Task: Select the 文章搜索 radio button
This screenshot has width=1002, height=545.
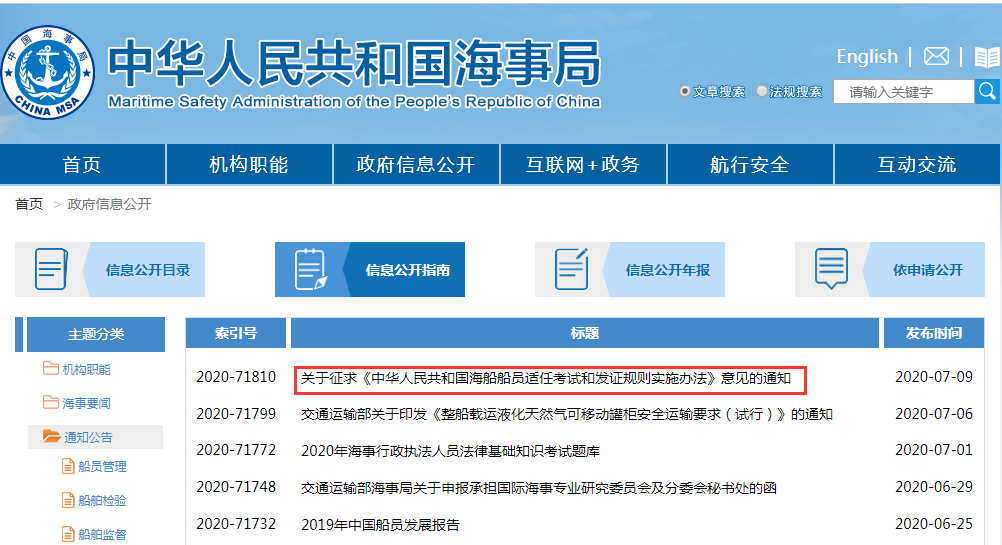Action: click(685, 91)
